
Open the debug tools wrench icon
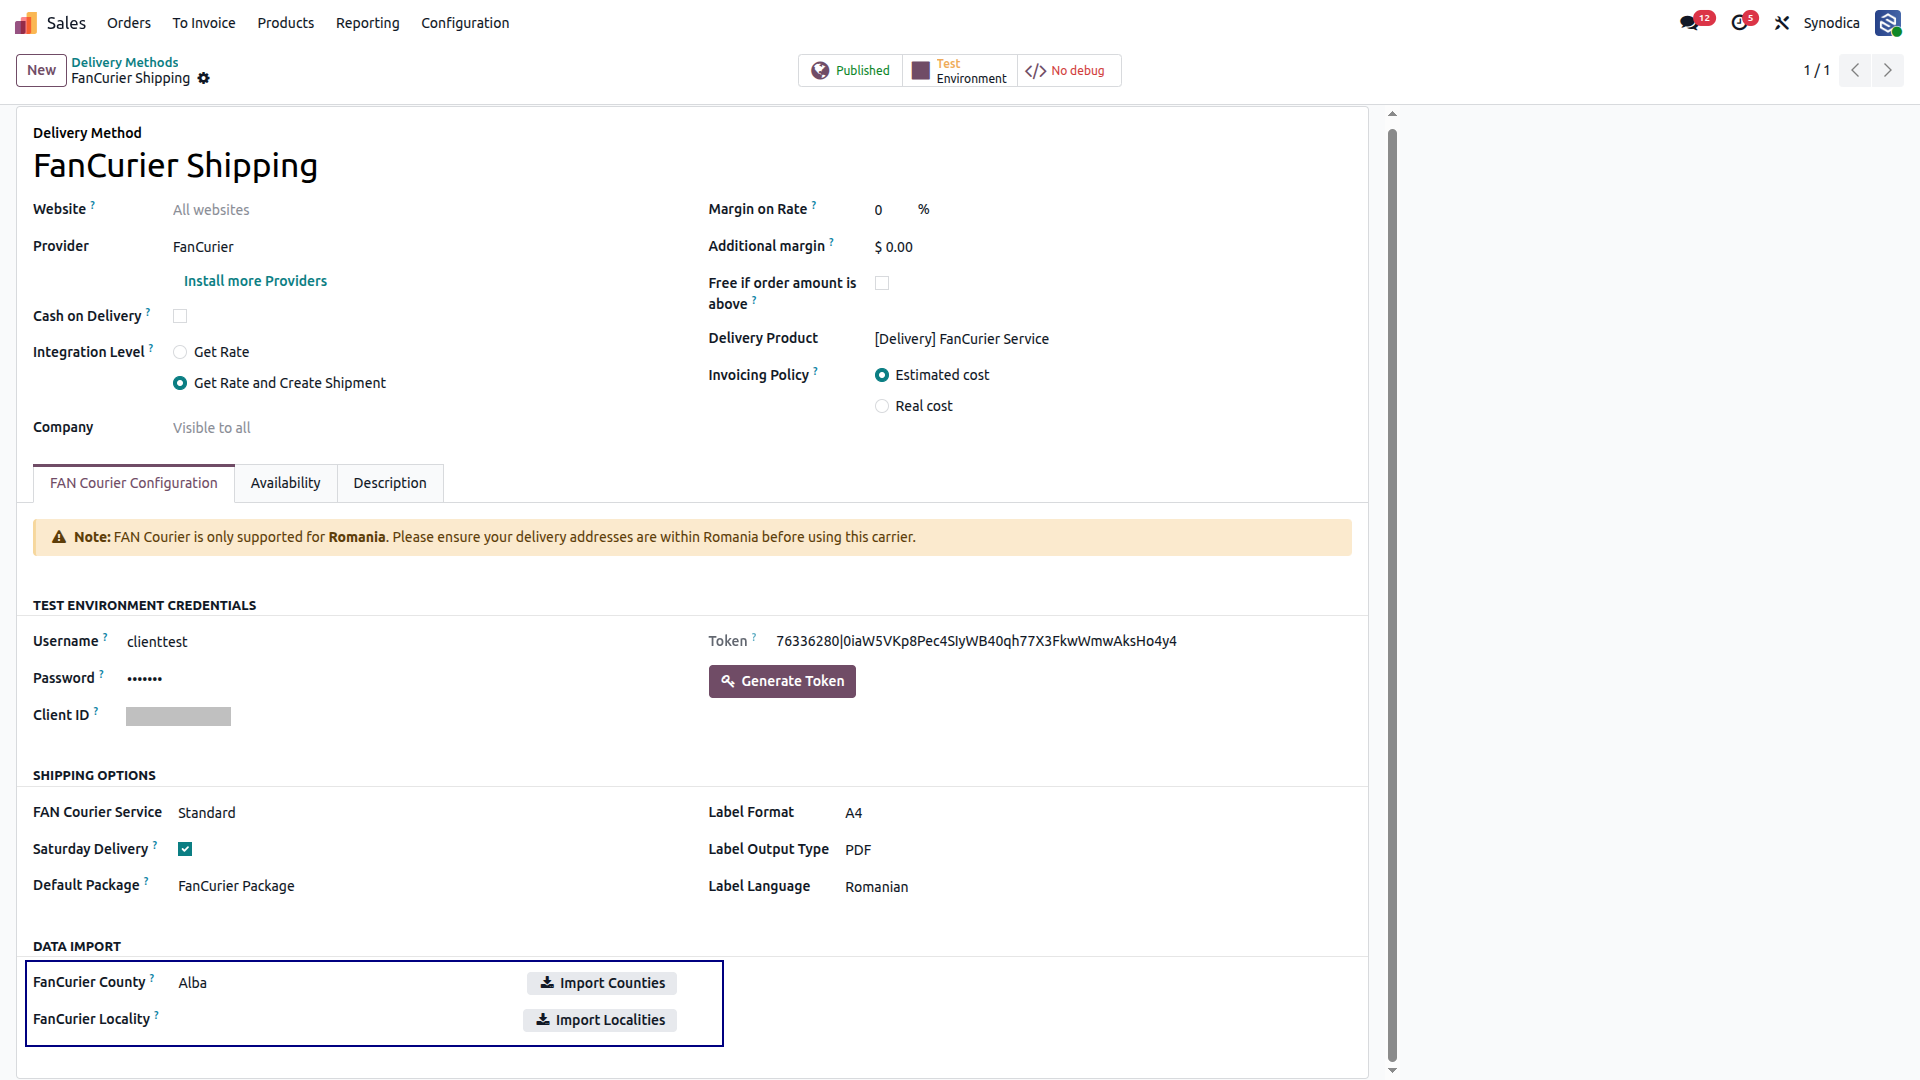coord(1782,23)
